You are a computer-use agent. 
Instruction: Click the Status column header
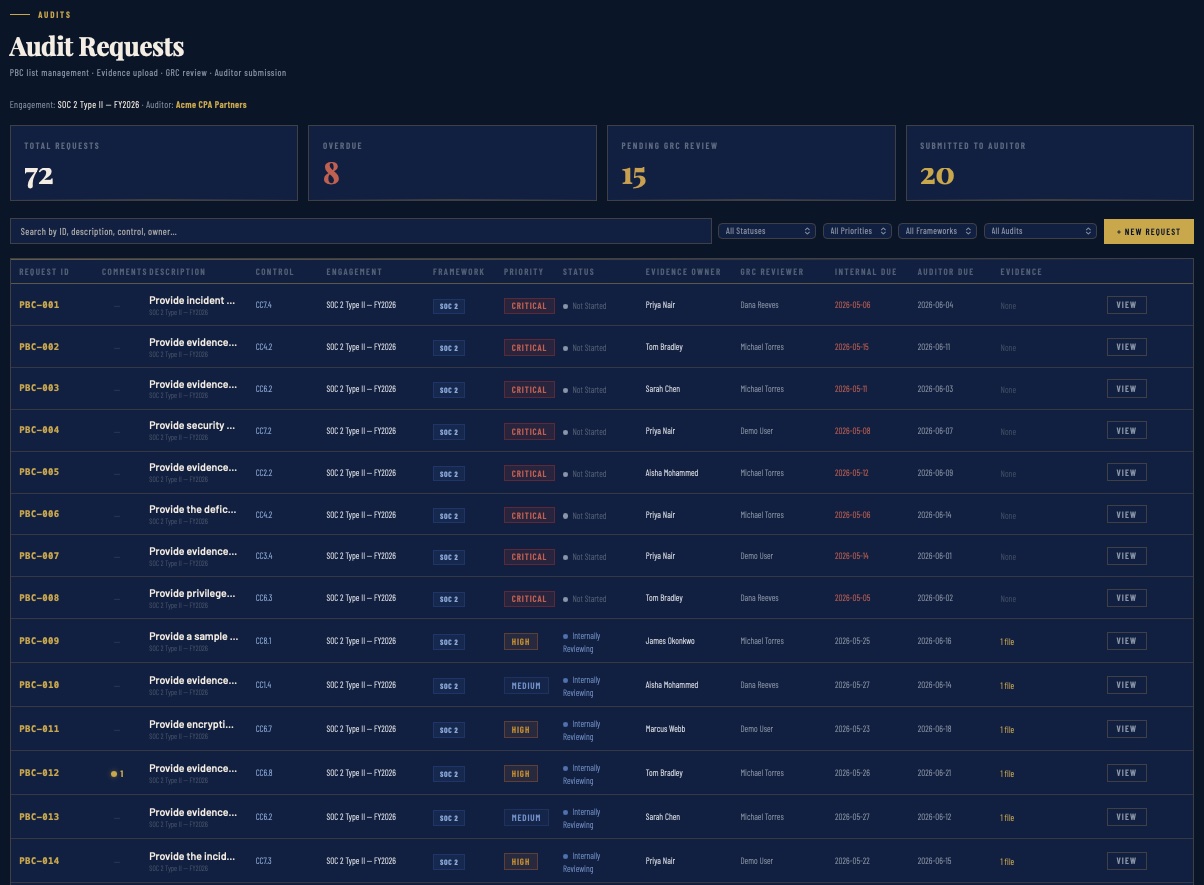[578, 272]
